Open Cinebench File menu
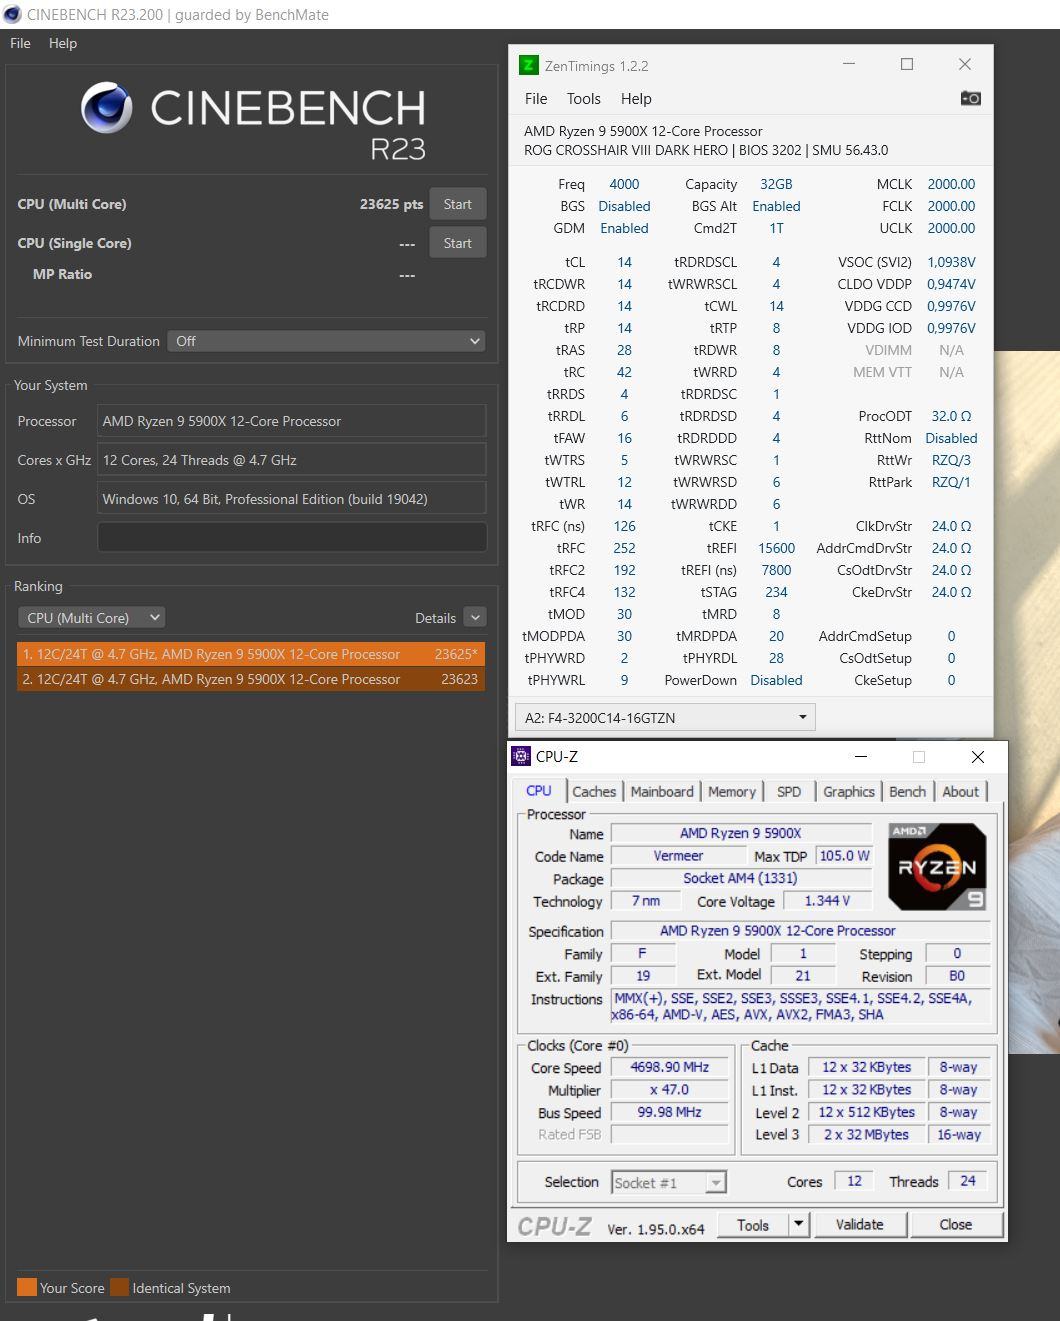 [x=20, y=43]
